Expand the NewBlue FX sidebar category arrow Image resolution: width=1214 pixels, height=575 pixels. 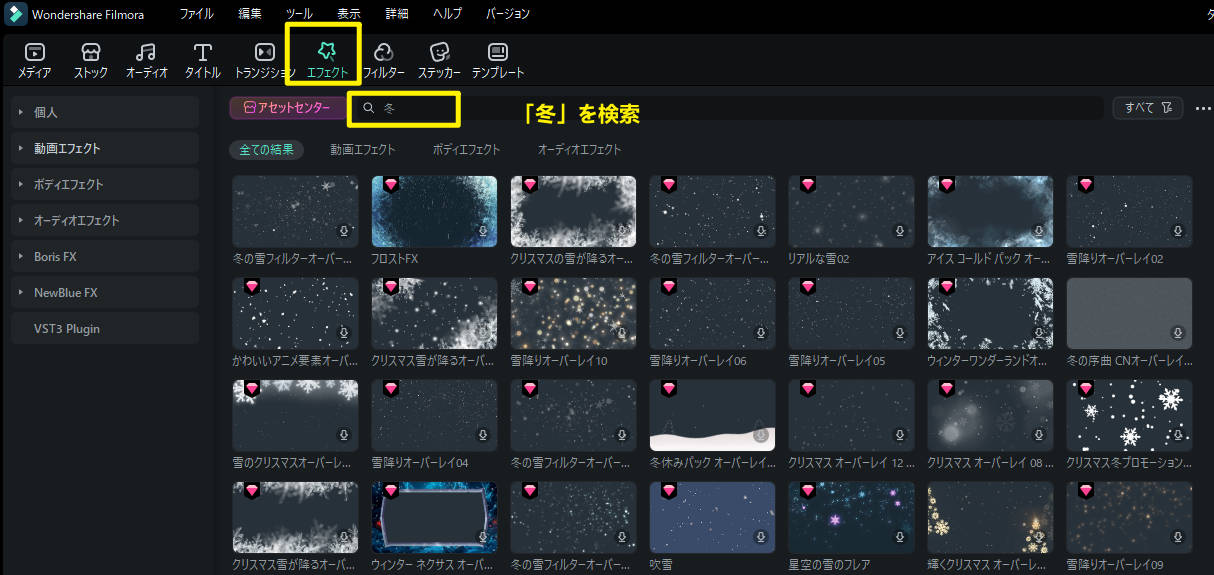coord(20,293)
